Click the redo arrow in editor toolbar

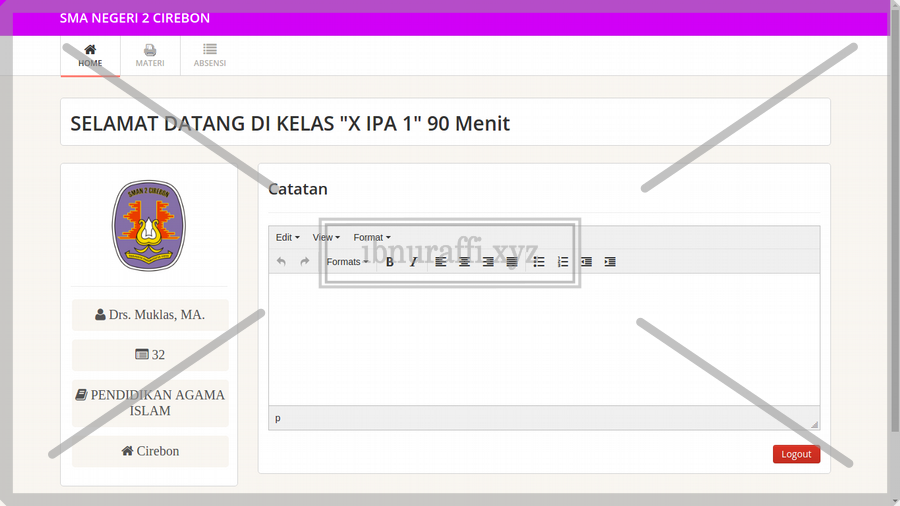[305, 262]
